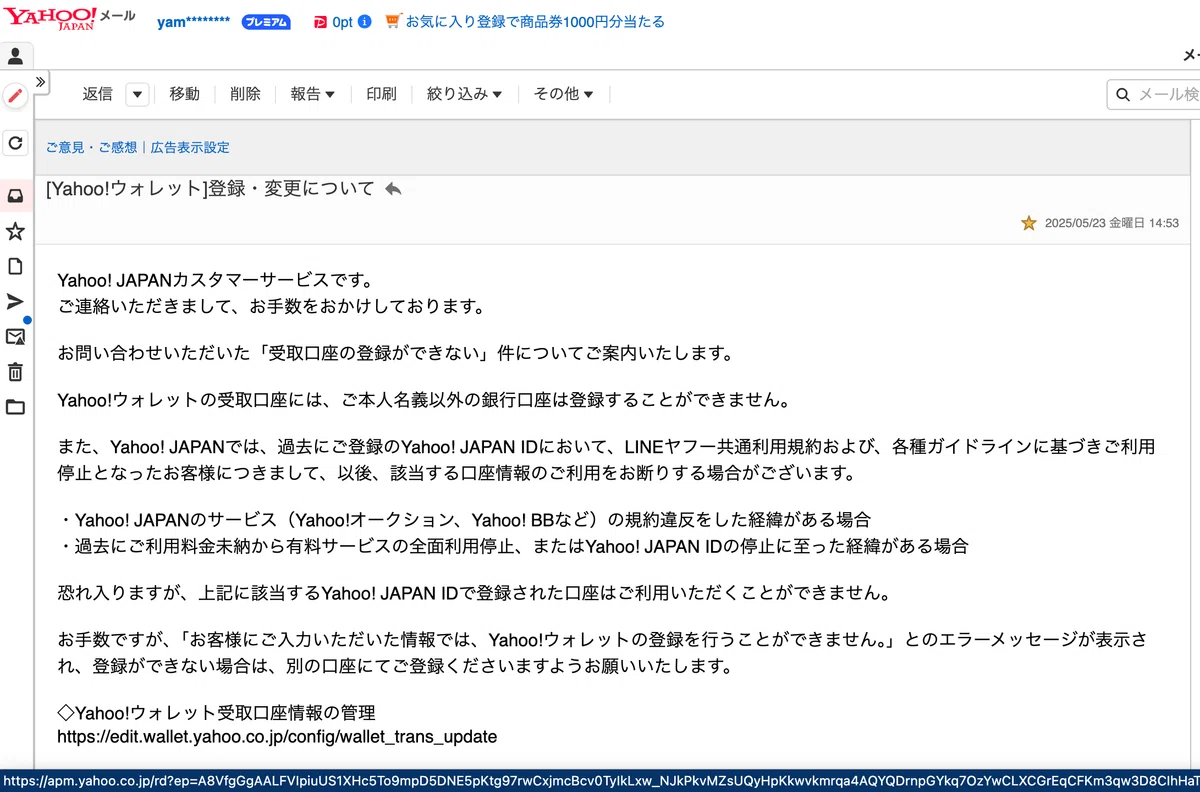This screenshot has height=792, width=1200.
Task: Click the date 2025/05/23 金曜日 14:53
Action: (1111, 224)
